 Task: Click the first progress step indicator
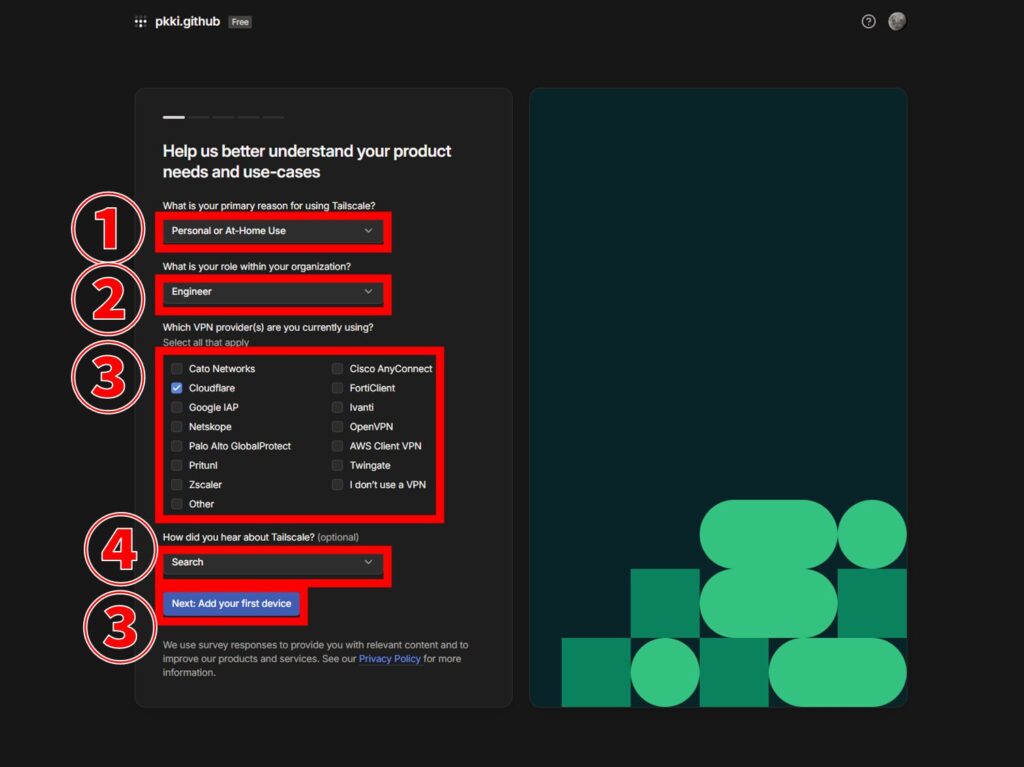pos(174,117)
